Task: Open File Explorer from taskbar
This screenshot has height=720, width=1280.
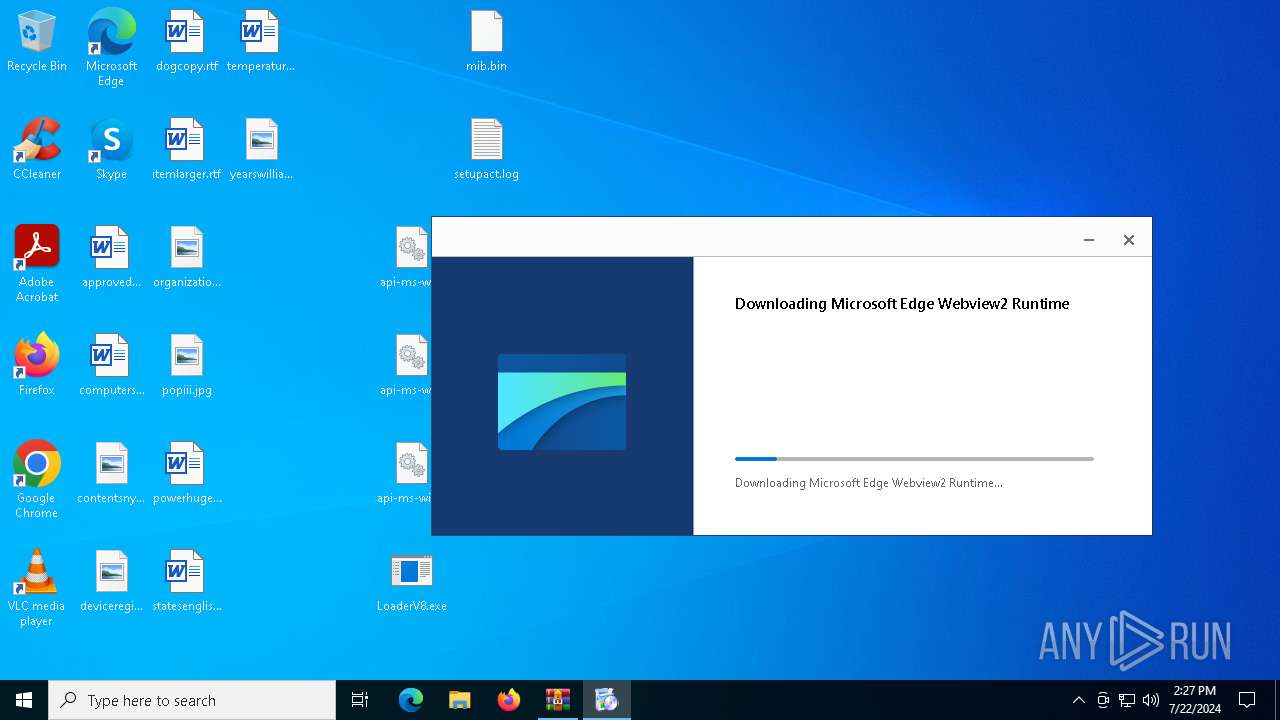Action: click(460, 700)
